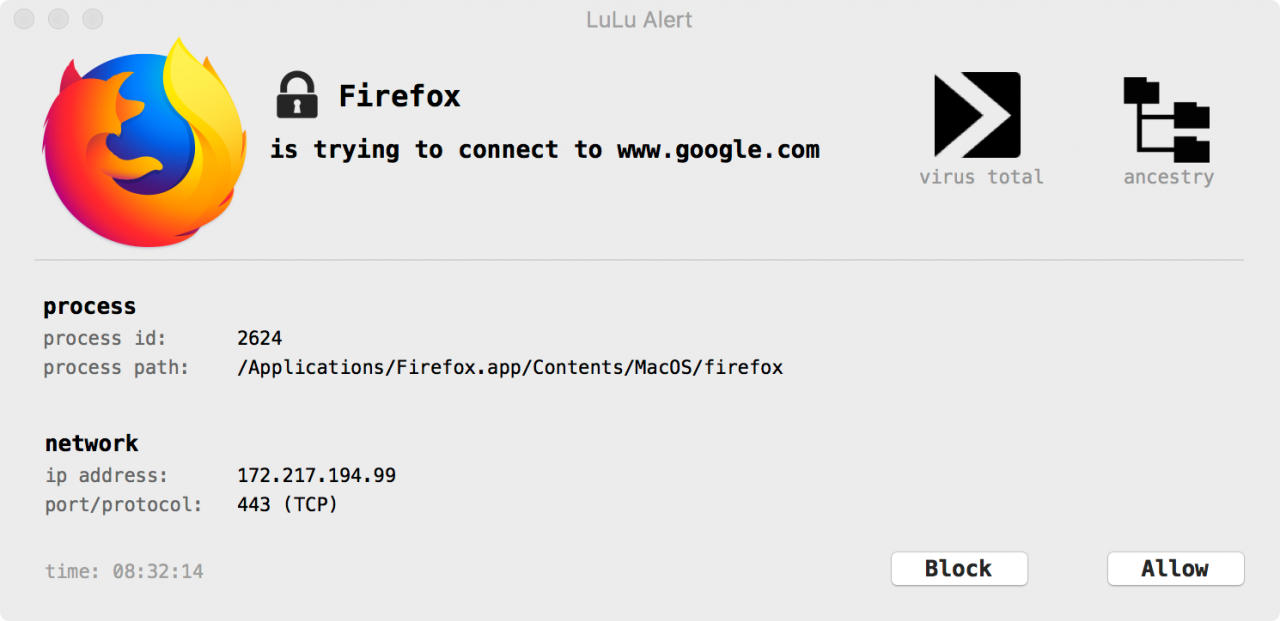
Task: Click the padlock signing-status icon
Action: (296, 95)
